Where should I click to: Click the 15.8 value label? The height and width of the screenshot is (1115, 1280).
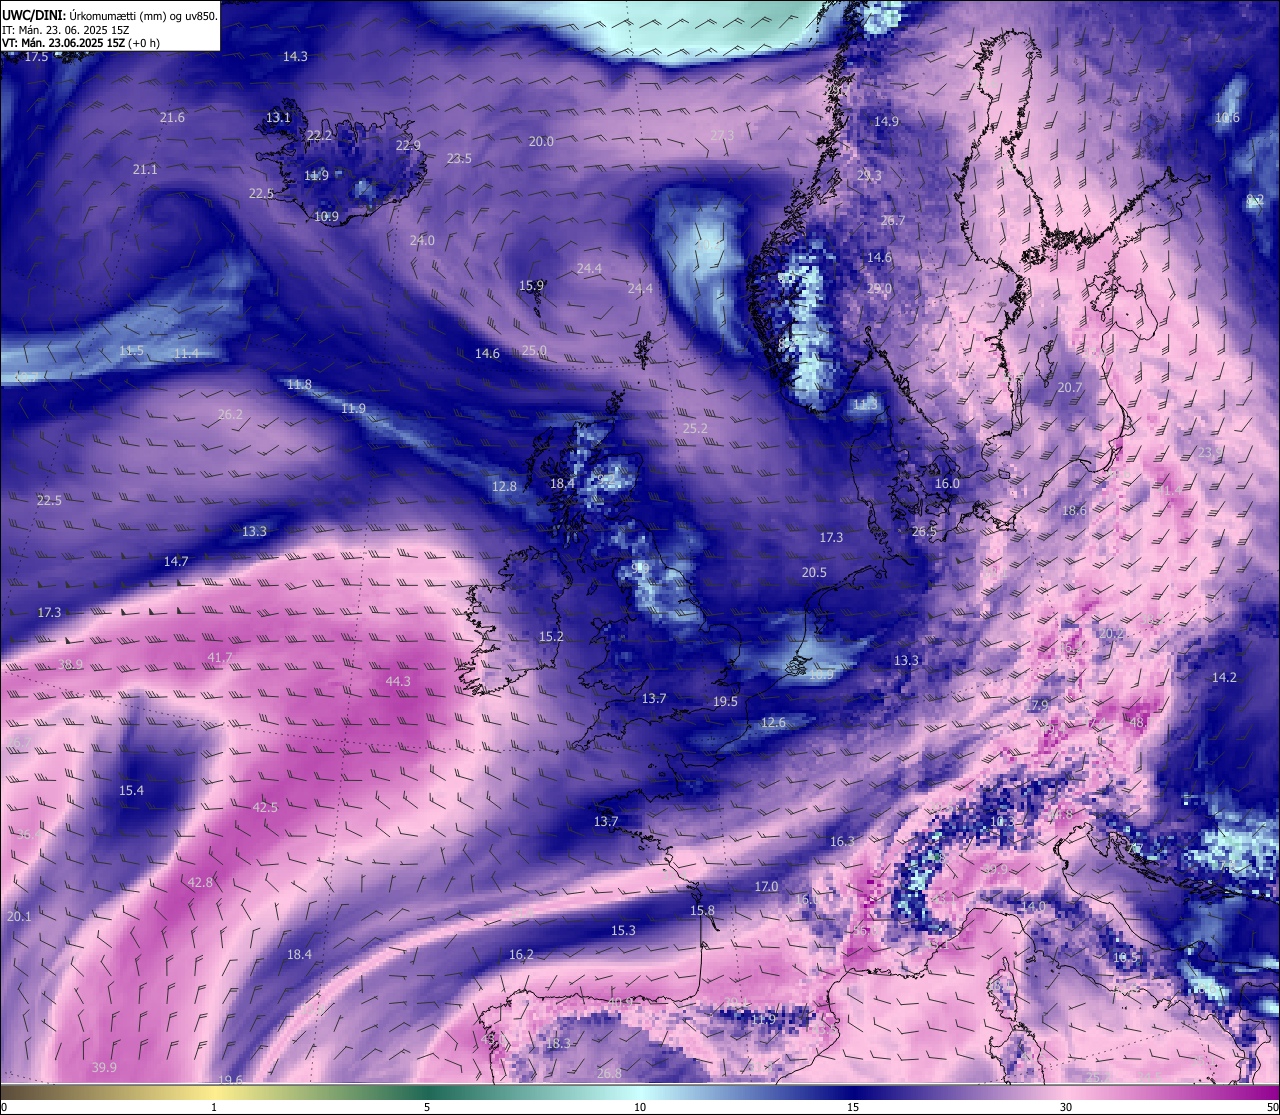pos(702,910)
